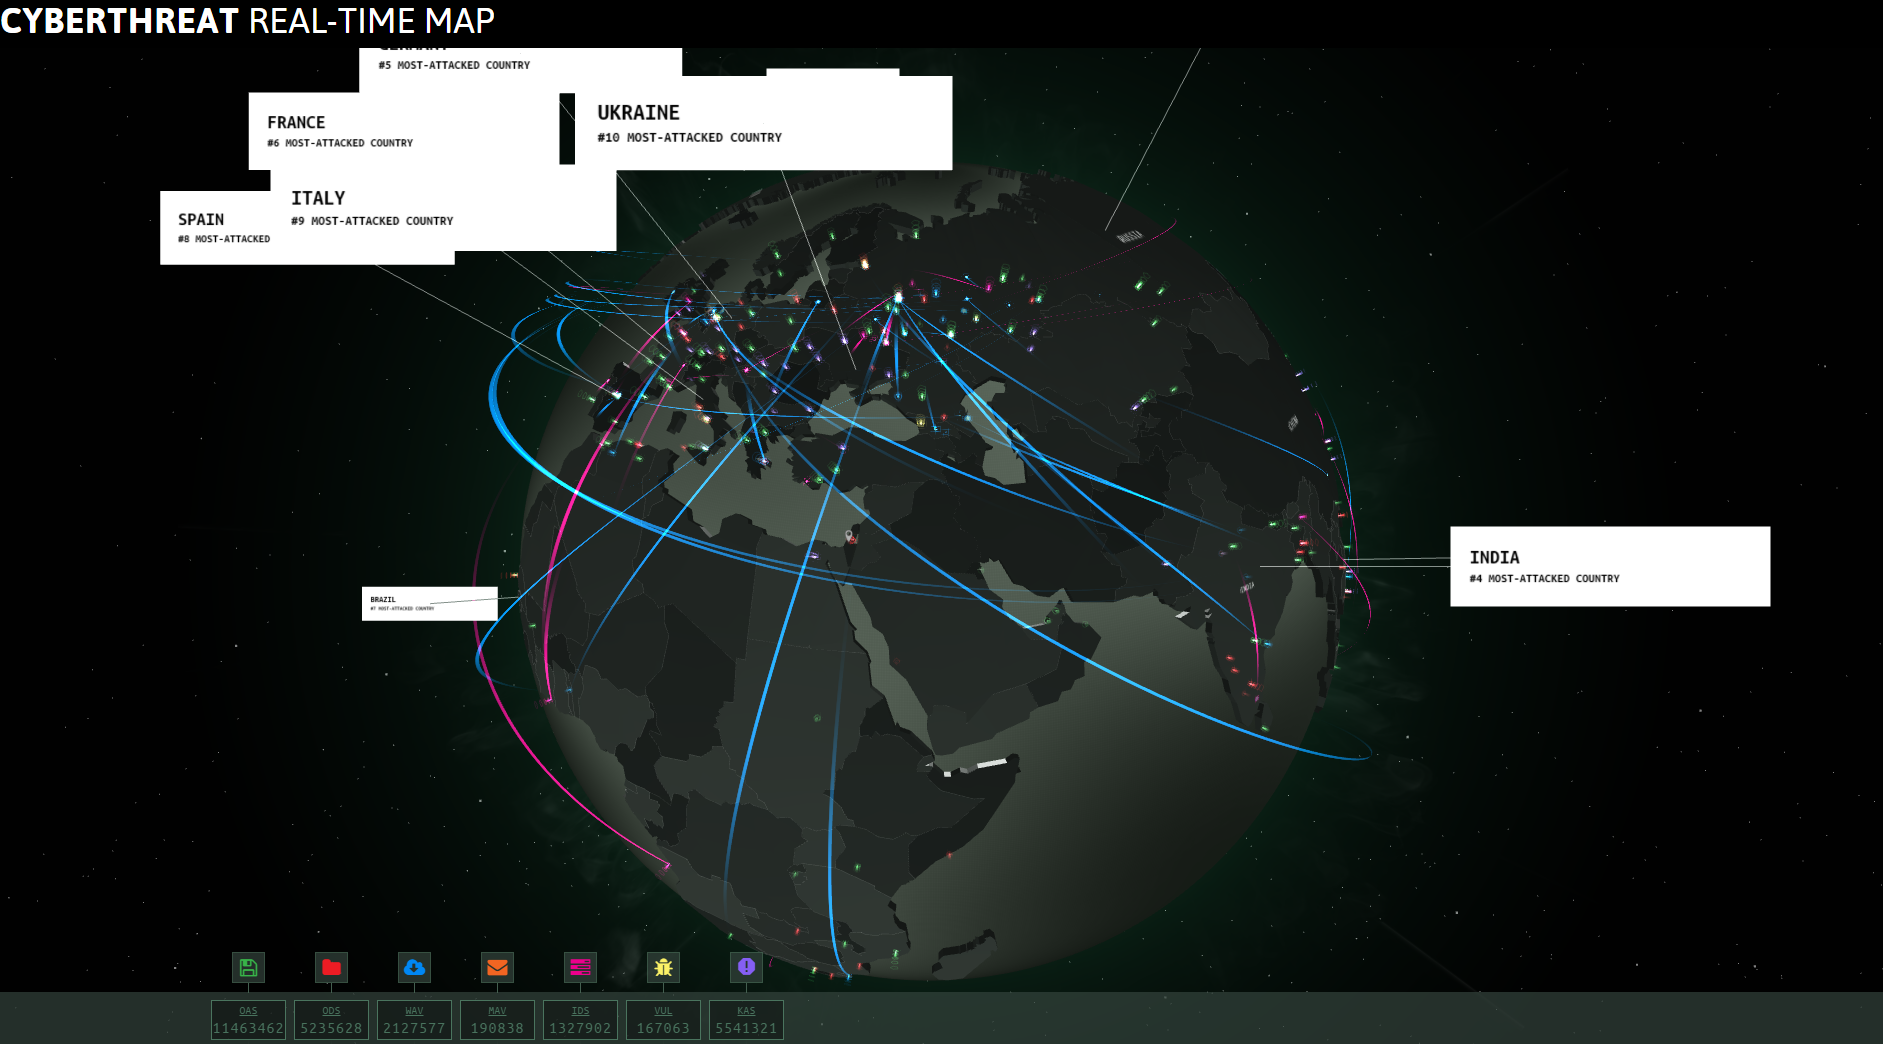The image size is (1883, 1044).
Task: Toggle the red folder ODS icon
Action: point(331,967)
